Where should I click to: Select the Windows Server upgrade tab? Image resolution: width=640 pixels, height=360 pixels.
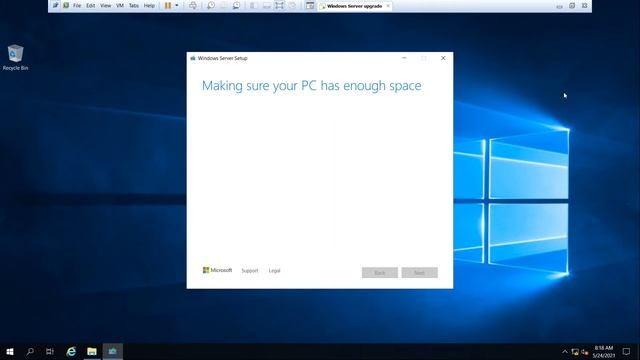pos(354,6)
